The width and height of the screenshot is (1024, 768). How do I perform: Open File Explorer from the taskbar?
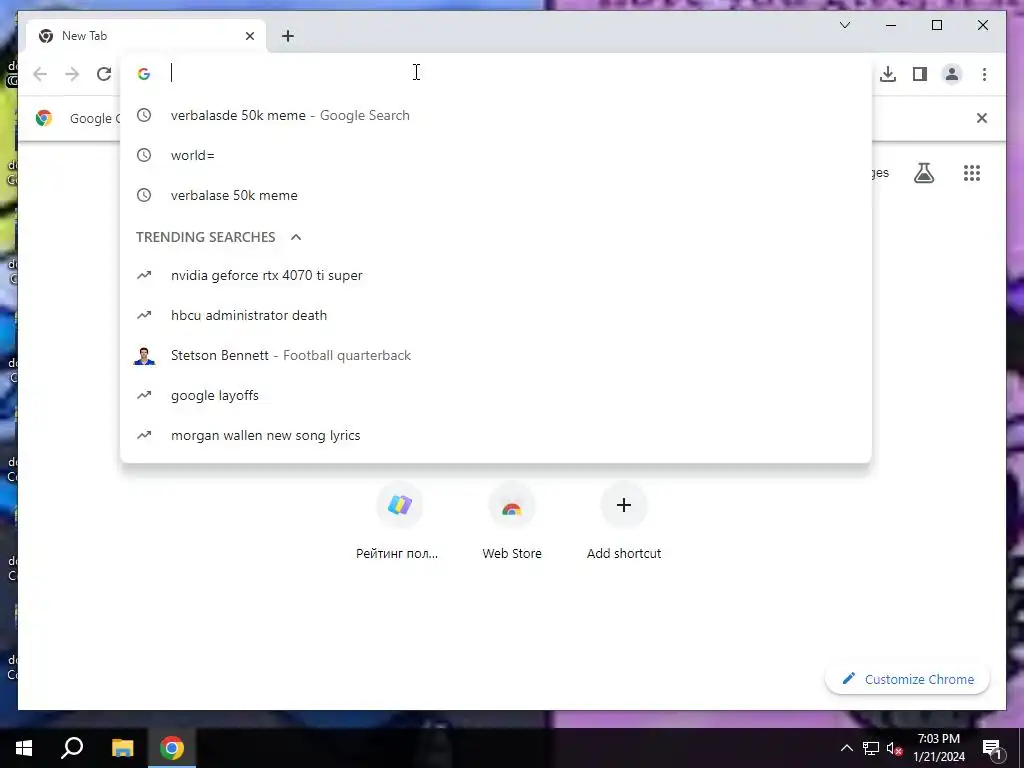click(x=122, y=748)
